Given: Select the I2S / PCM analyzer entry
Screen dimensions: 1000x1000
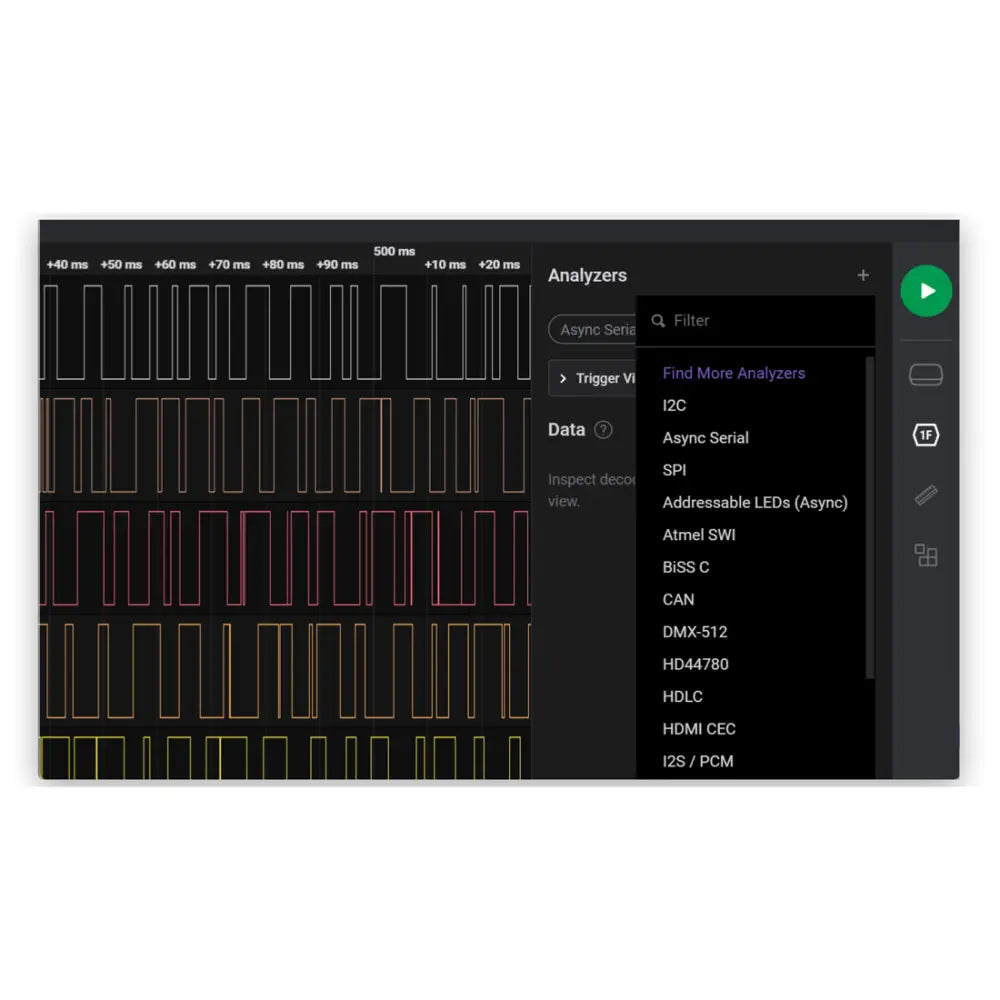Looking at the screenshot, I should [697, 761].
